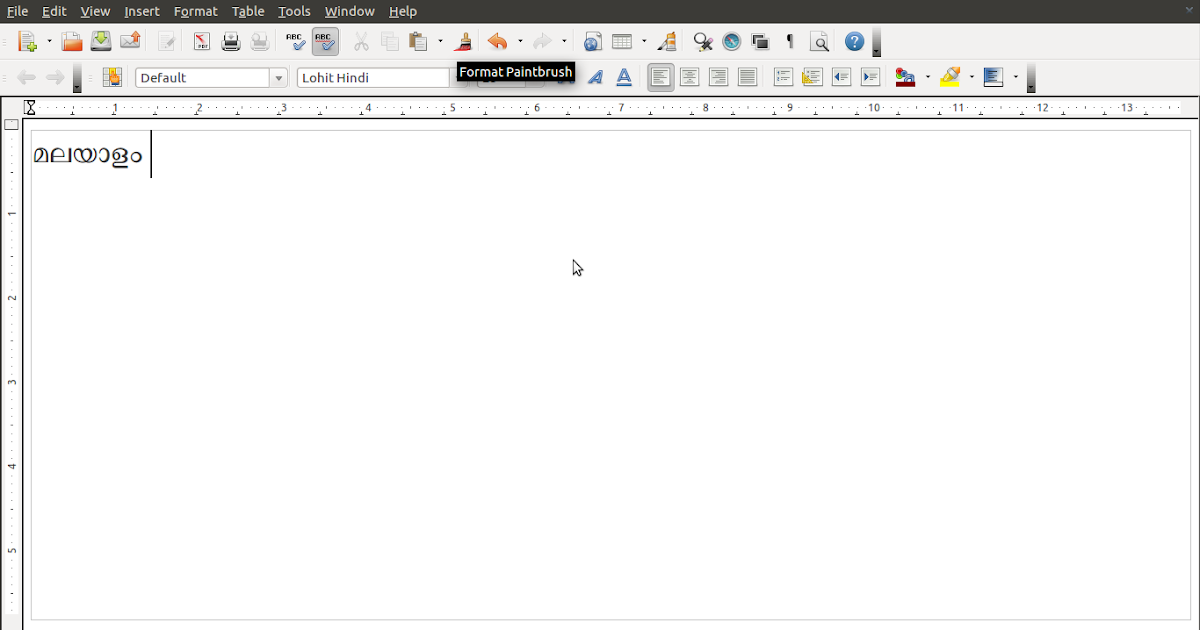Click the Edit File icon
Image resolution: width=1200 pixels, height=630 pixels.
pyautogui.click(x=166, y=42)
